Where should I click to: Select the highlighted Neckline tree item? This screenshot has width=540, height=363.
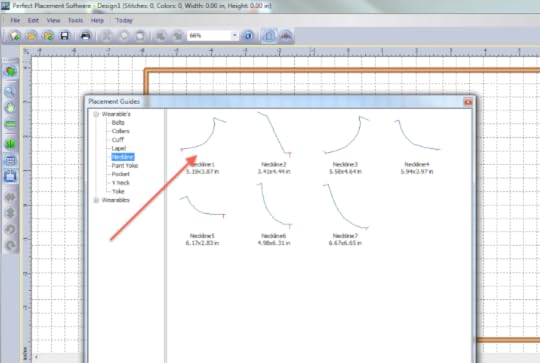coord(123,157)
